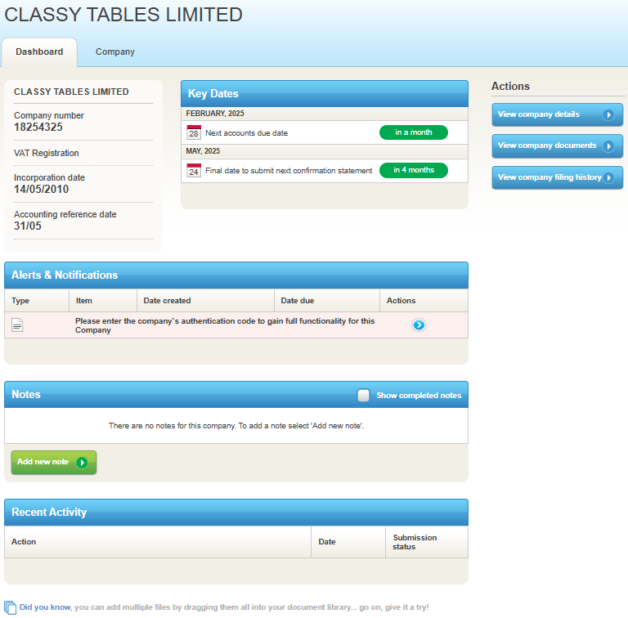Open View company details
The height and width of the screenshot is (618, 628).
(548, 115)
